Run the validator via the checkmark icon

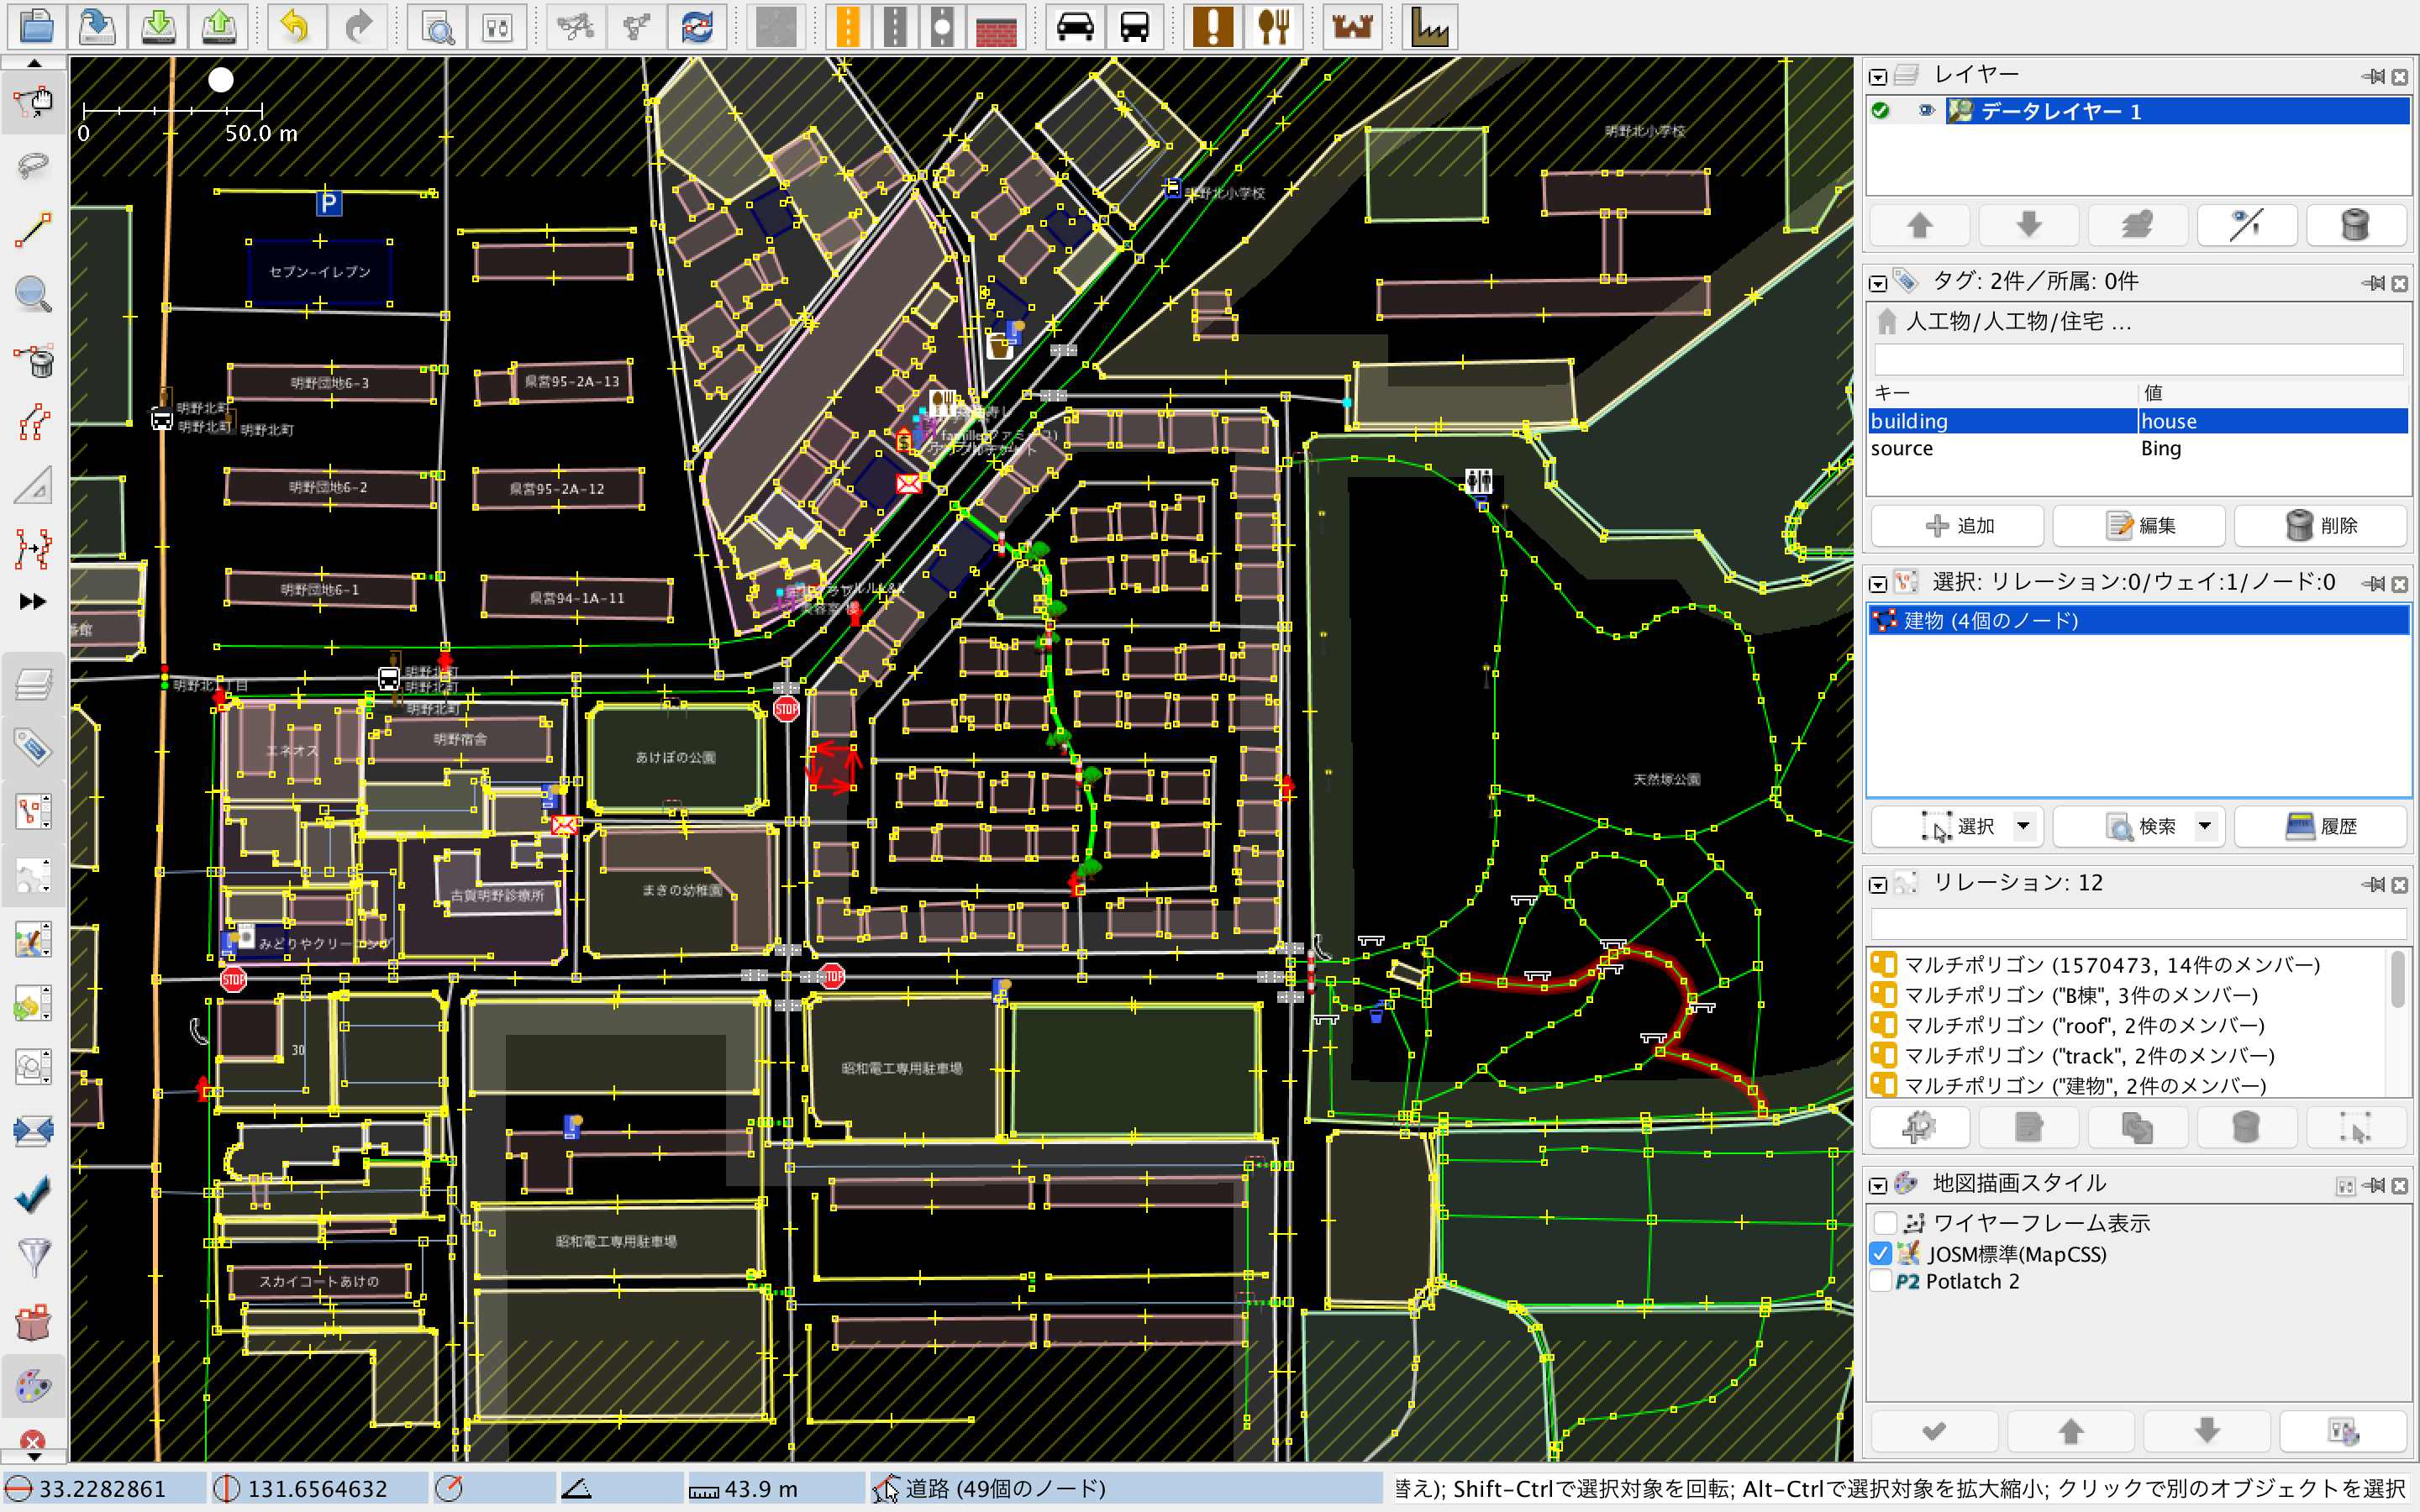33,1193
